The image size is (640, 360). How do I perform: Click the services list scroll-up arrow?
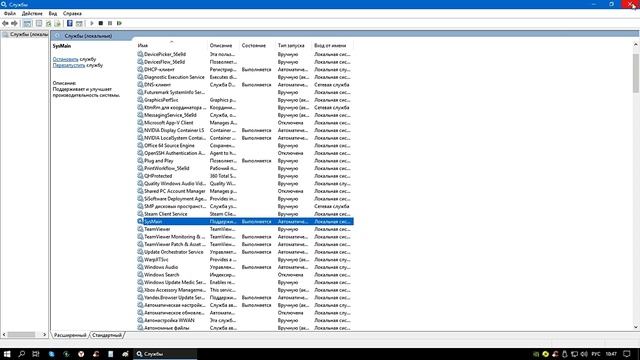(636, 44)
